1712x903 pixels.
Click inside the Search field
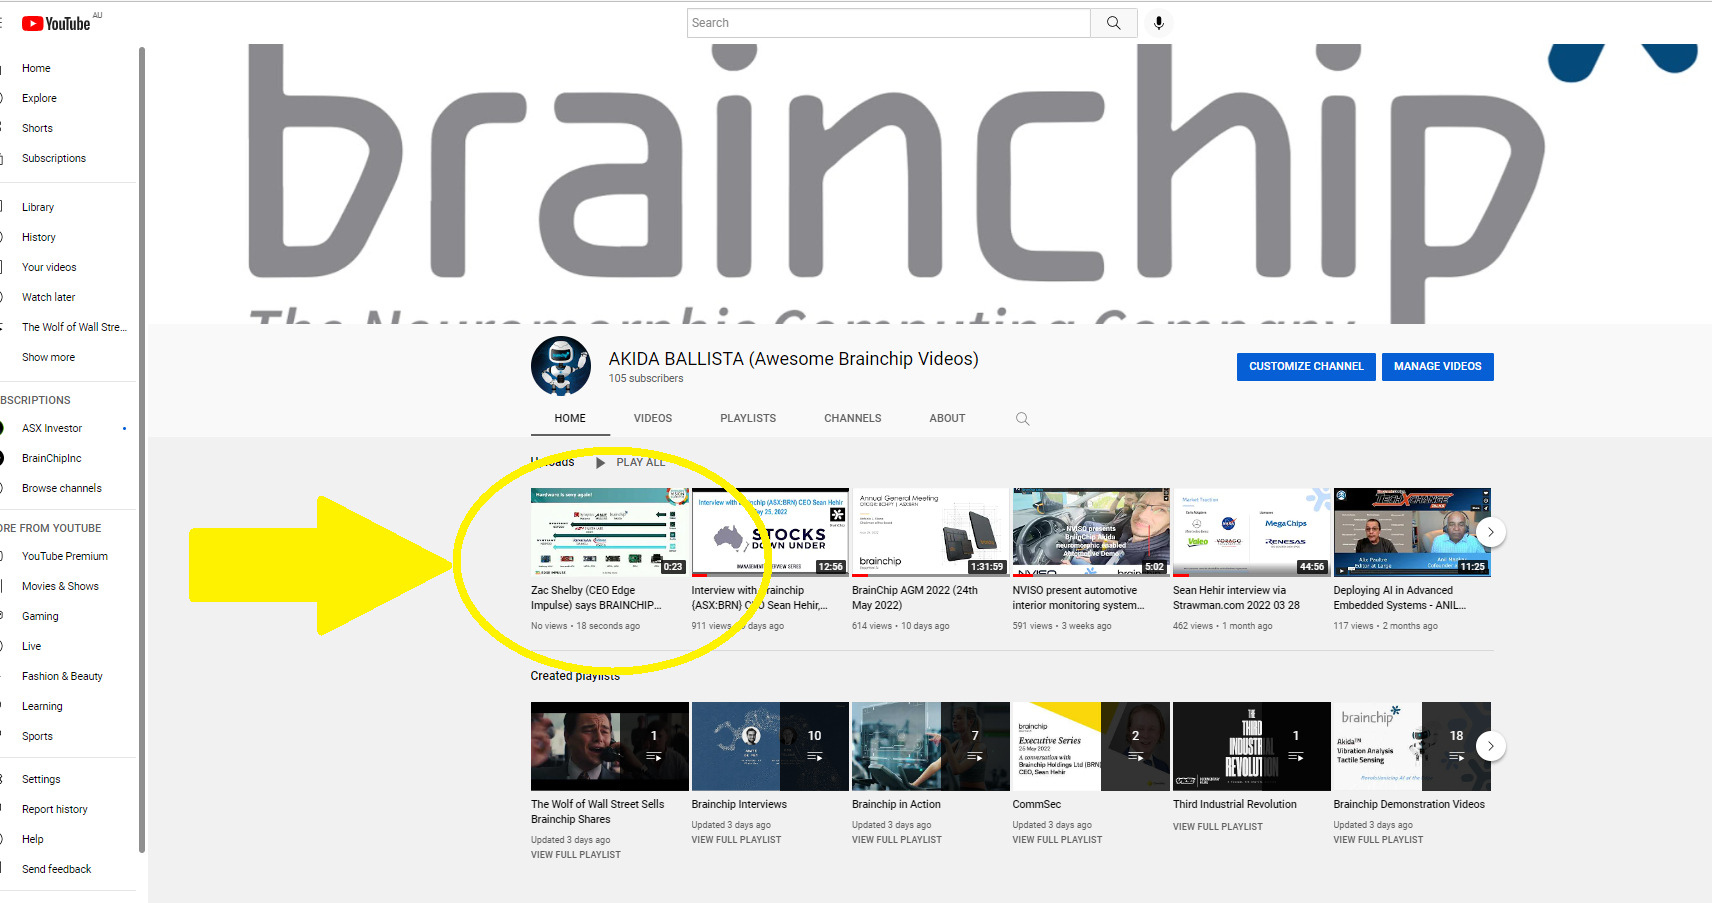[888, 23]
